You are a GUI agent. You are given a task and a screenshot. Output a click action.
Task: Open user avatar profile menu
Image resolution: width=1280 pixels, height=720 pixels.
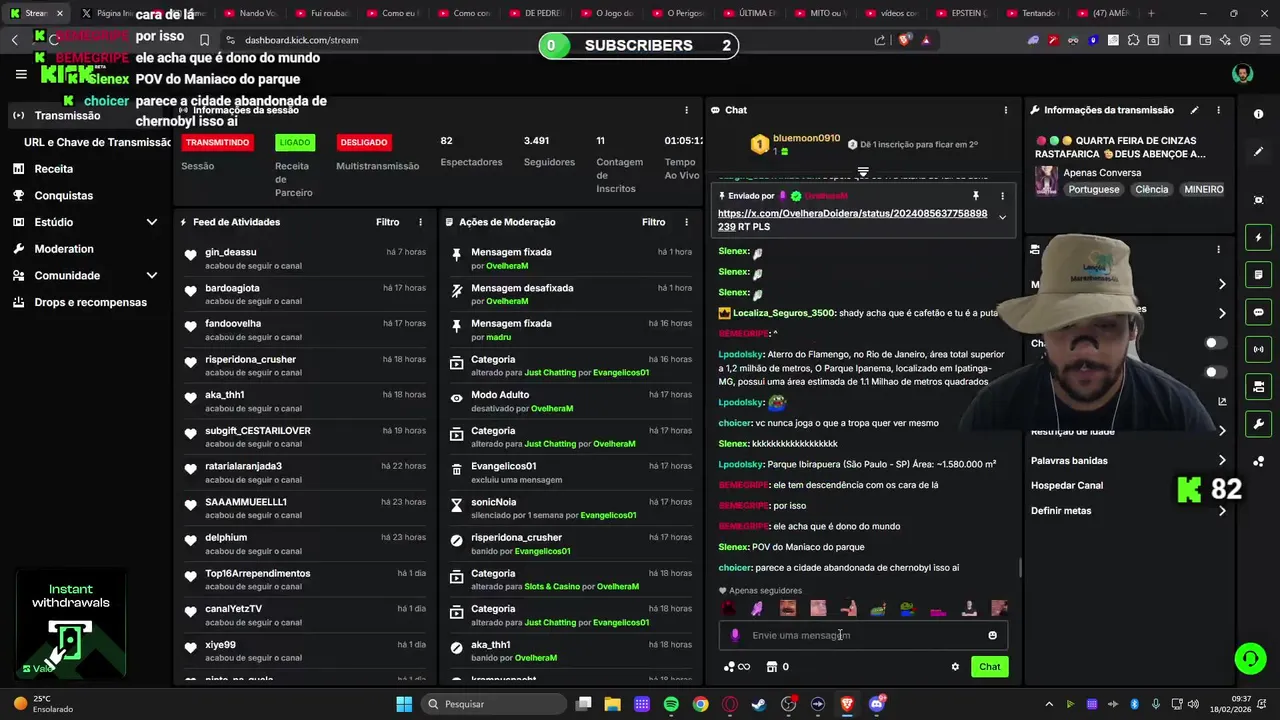1242,74
